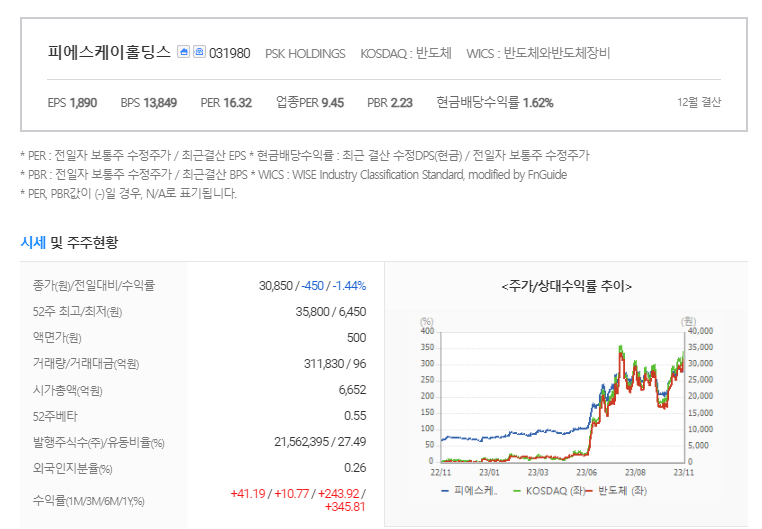Select the one-year return +345.81
This screenshot has width=762, height=529.
click(x=345, y=507)
